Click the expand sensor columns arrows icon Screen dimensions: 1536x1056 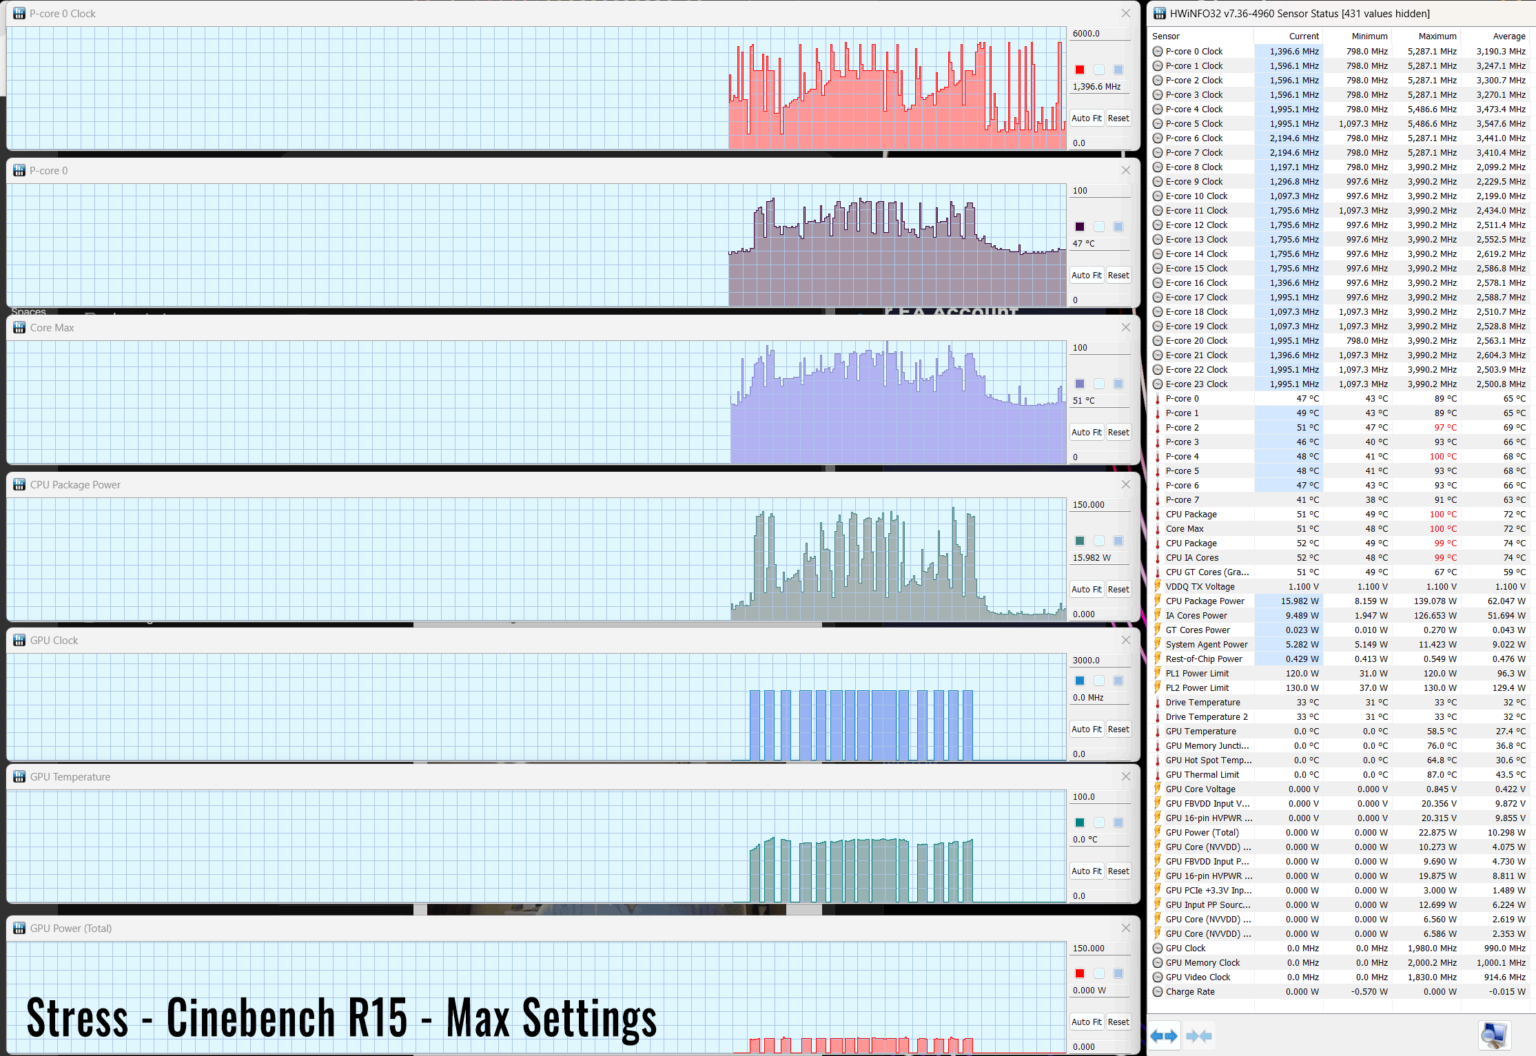(1164, 1036)
